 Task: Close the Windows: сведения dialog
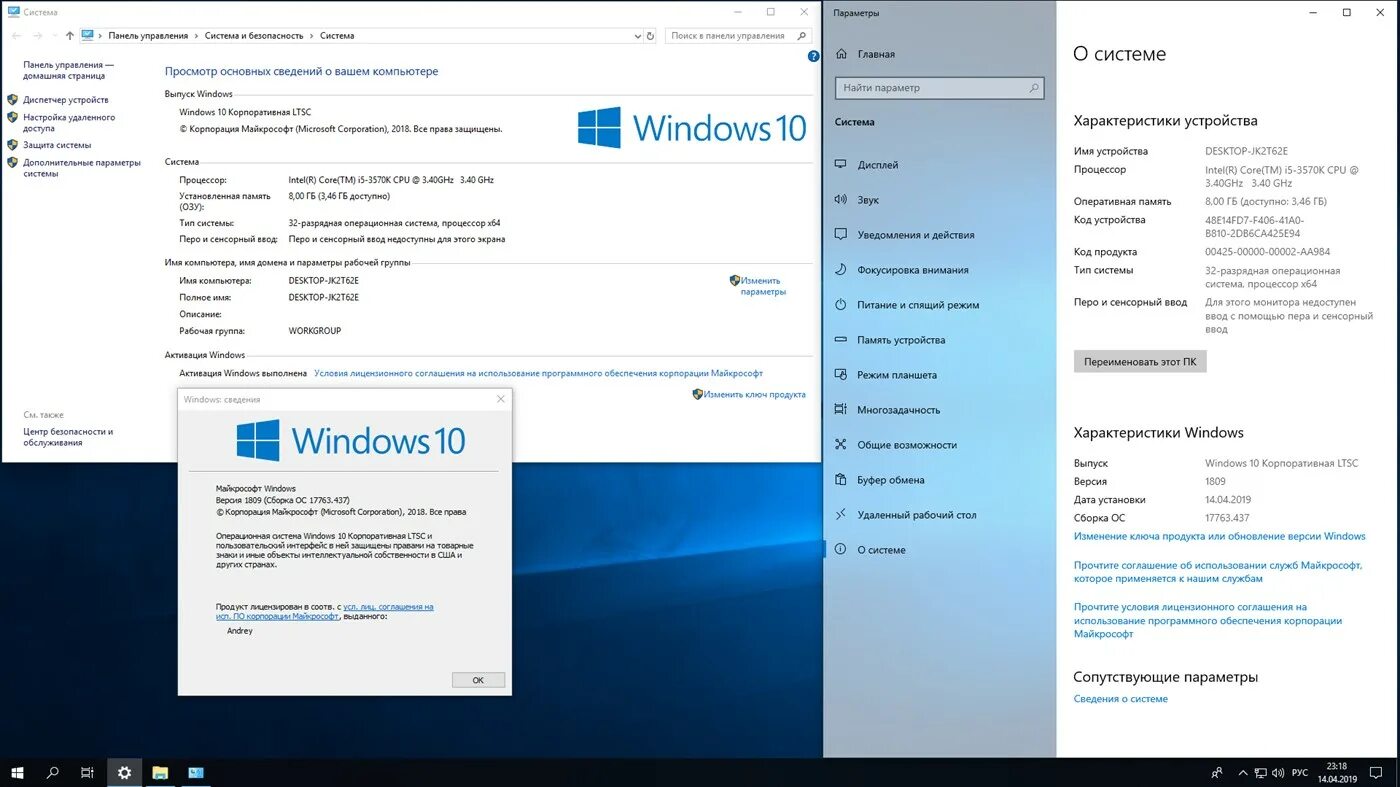pos(501,399)
